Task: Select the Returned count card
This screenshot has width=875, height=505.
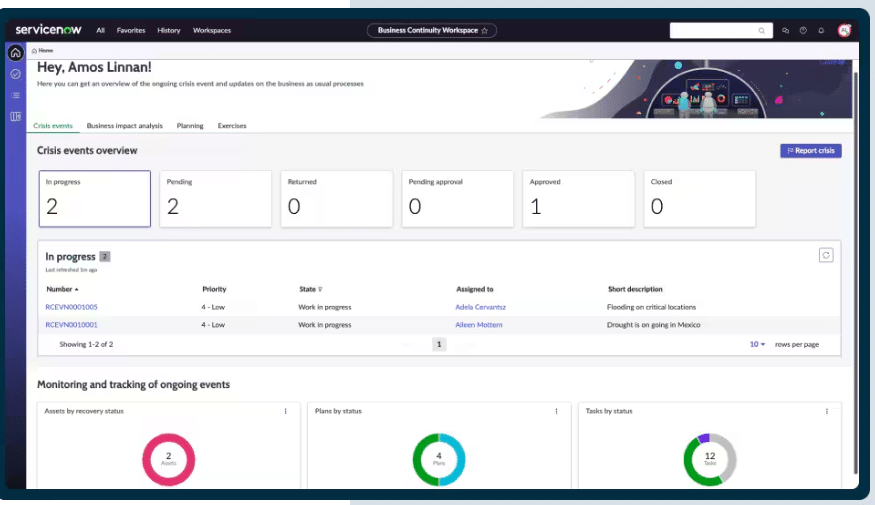Action: coord(336,199)
